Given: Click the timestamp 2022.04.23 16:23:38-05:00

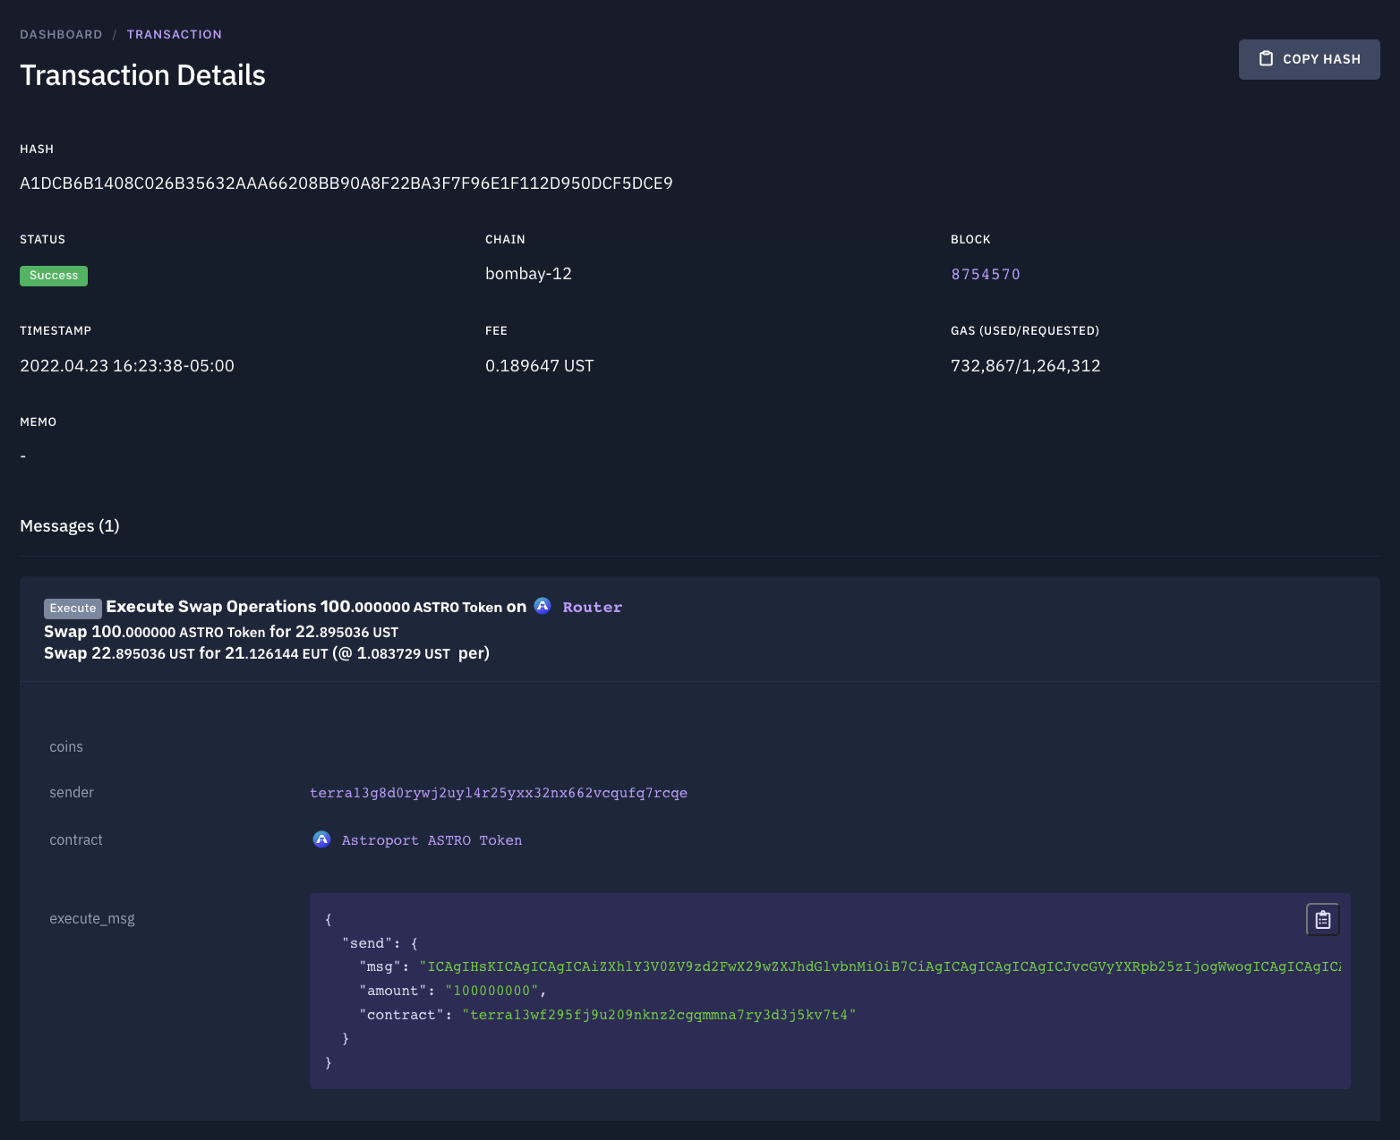Looking at the screenshot, I should [x=127, y=366].
